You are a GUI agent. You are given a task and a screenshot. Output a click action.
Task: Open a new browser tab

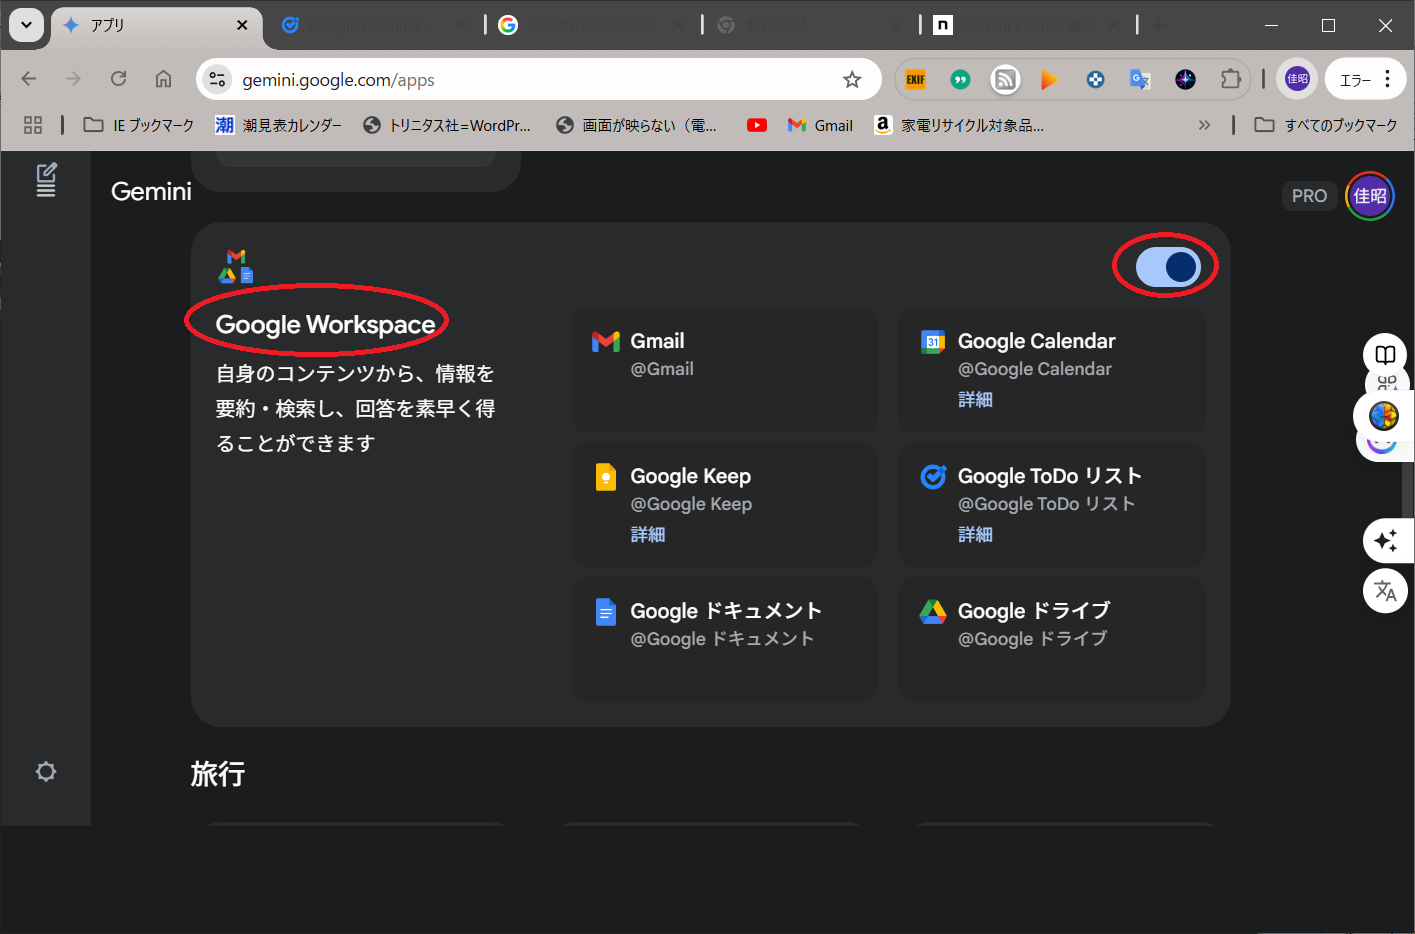pyautogui.click(x=1158, y=25)
